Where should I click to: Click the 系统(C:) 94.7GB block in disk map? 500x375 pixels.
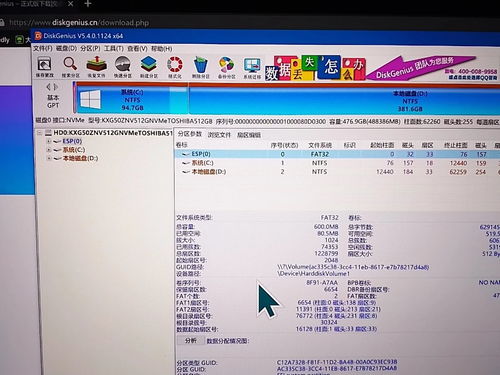(132, 99)
